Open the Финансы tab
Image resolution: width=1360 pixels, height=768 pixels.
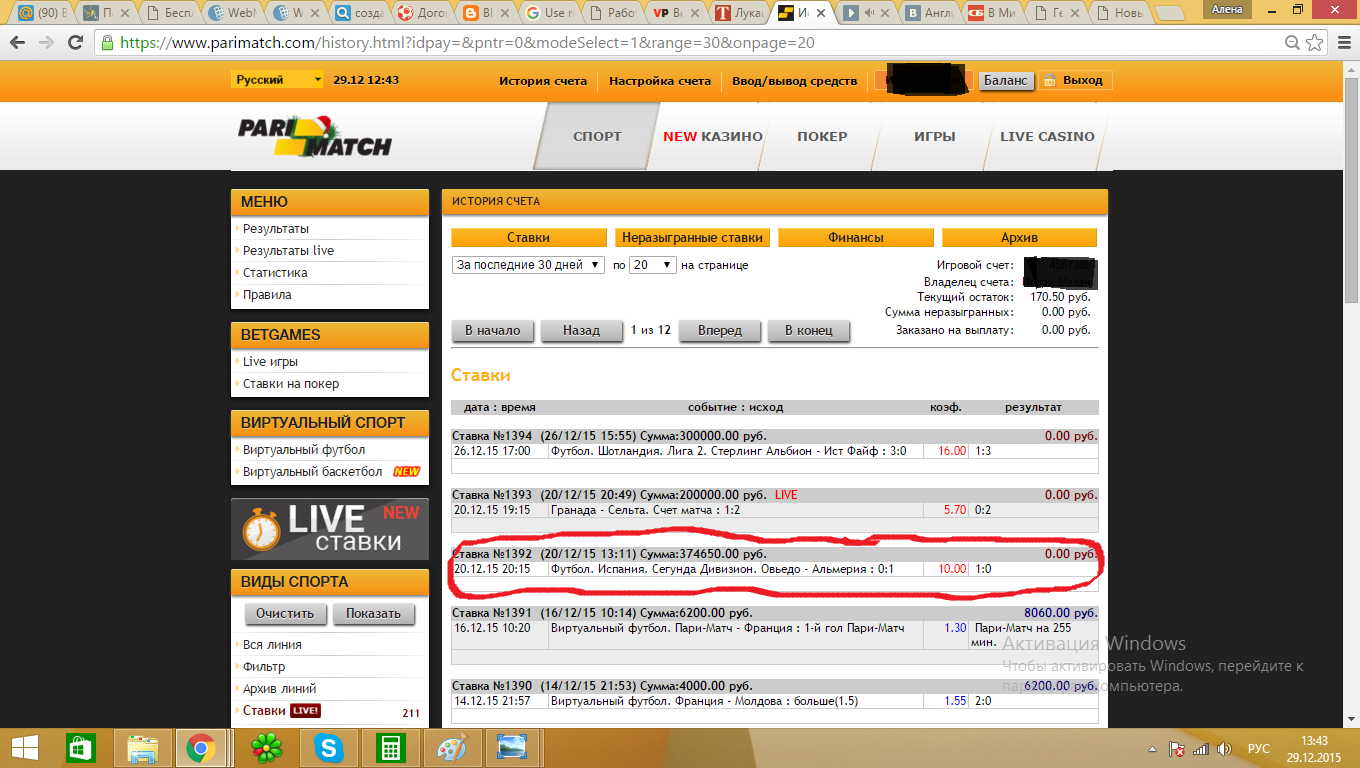point(856,238)
